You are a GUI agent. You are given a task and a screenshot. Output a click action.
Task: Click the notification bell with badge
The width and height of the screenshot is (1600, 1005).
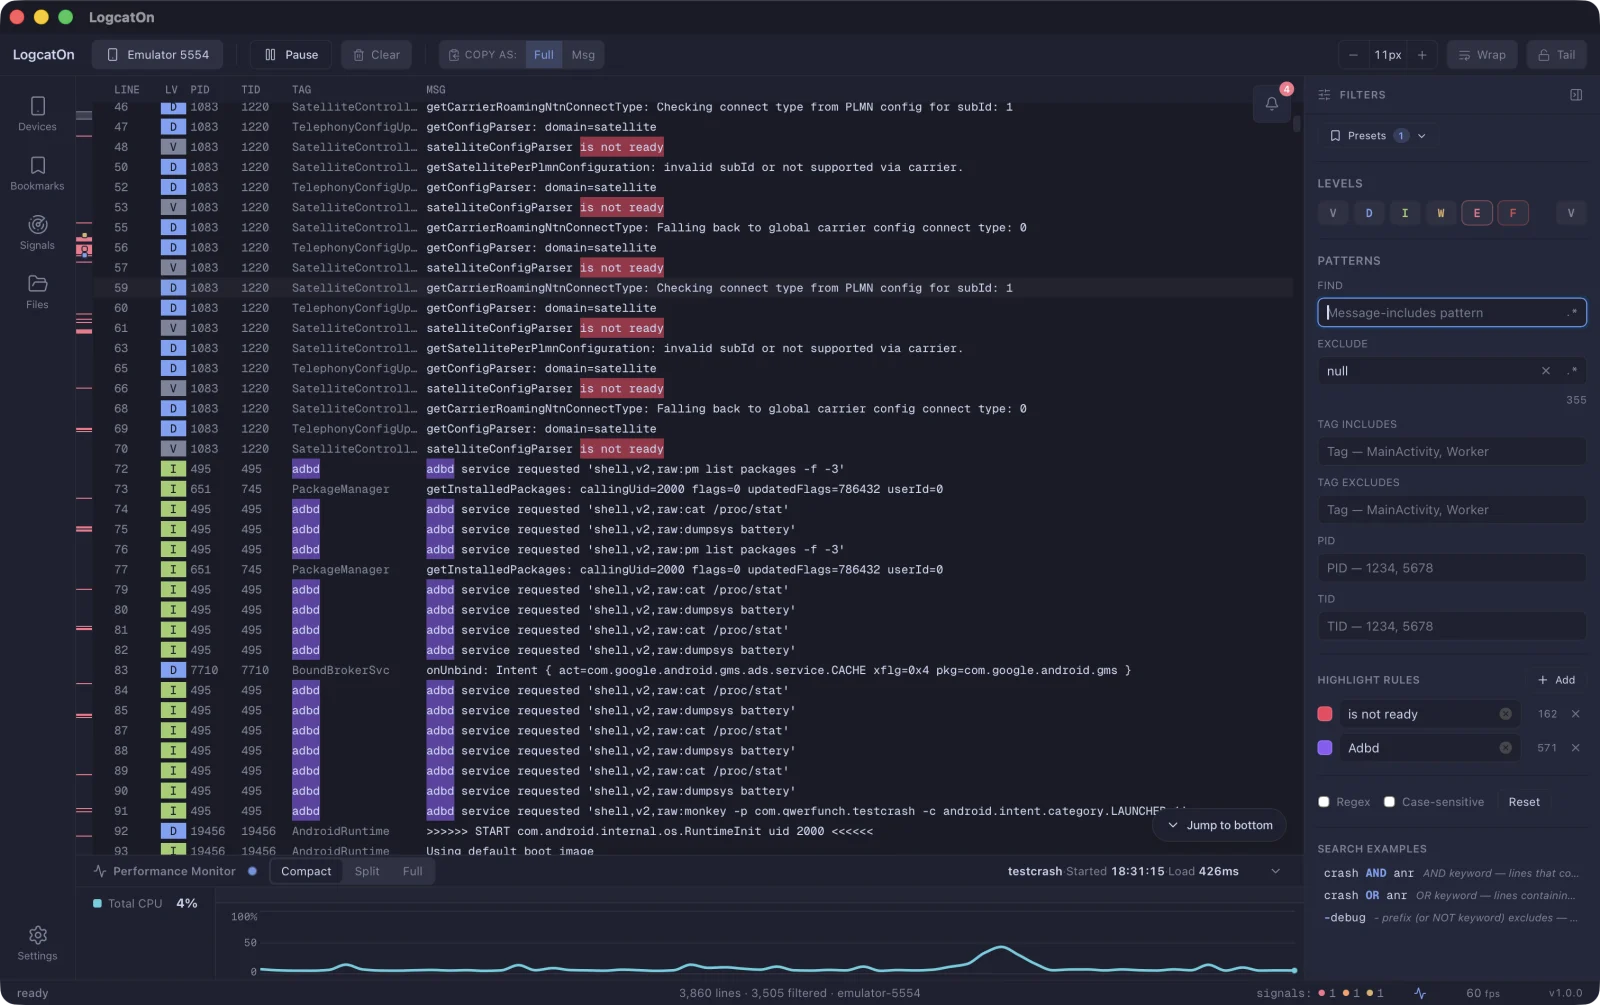coord(1272,104)
